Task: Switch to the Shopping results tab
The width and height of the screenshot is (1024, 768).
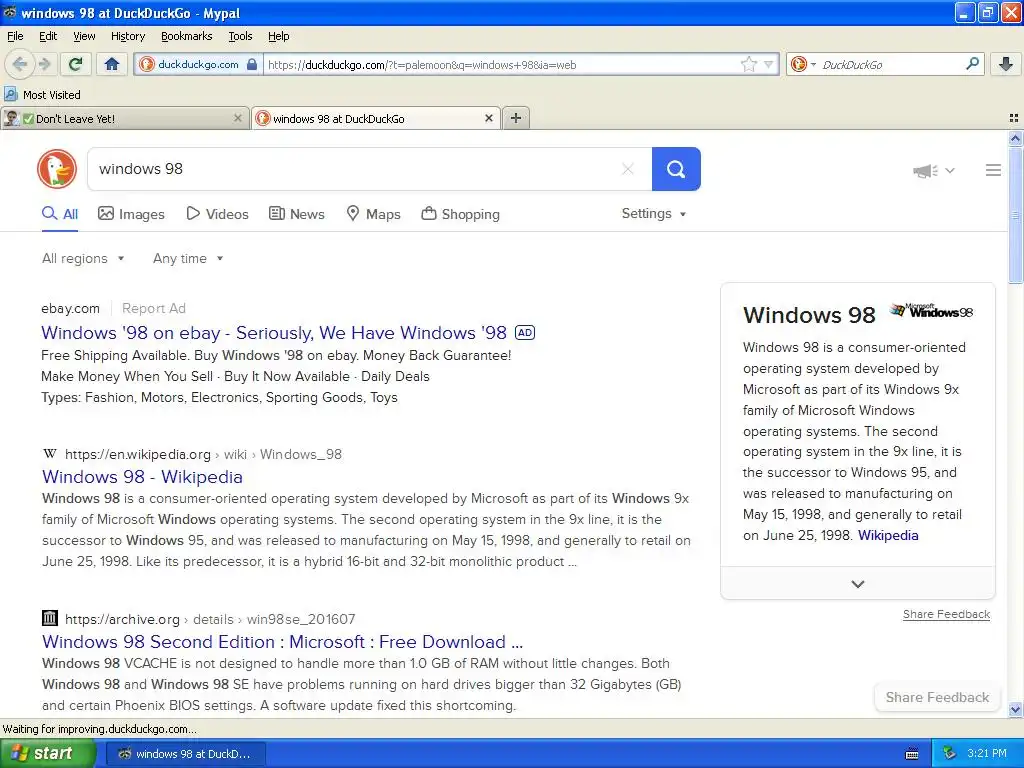Action: click(460, 214)
